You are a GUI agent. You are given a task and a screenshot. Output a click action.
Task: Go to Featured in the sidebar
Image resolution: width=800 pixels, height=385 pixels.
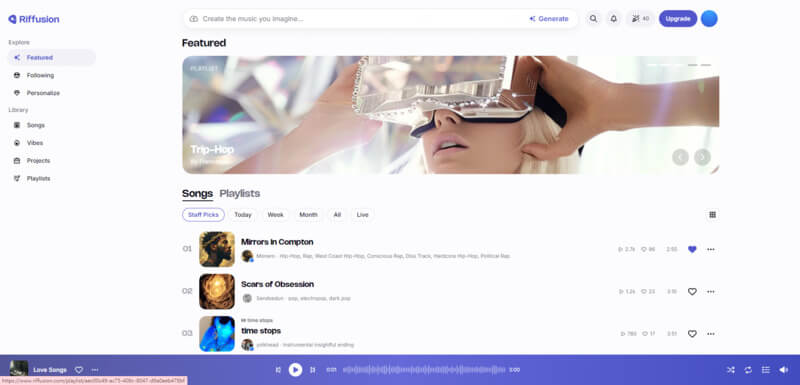pyautogui.click(x=52, y=58)
